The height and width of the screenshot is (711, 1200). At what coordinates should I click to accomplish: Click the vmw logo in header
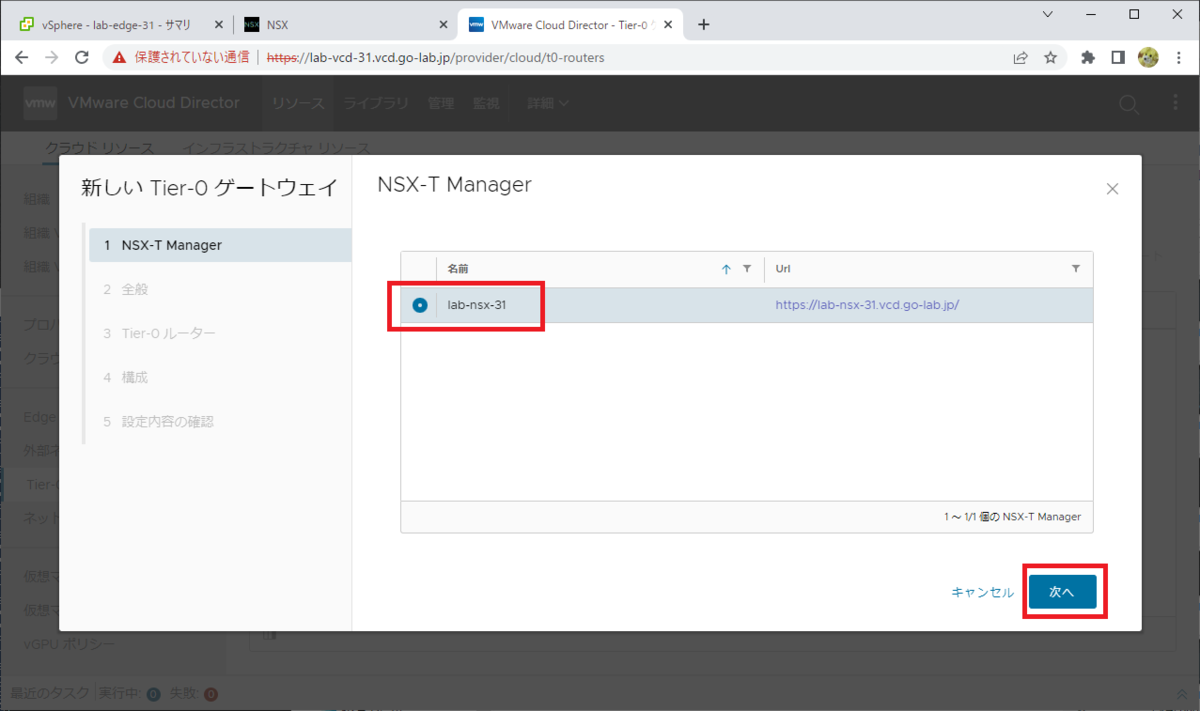point(40,103)
